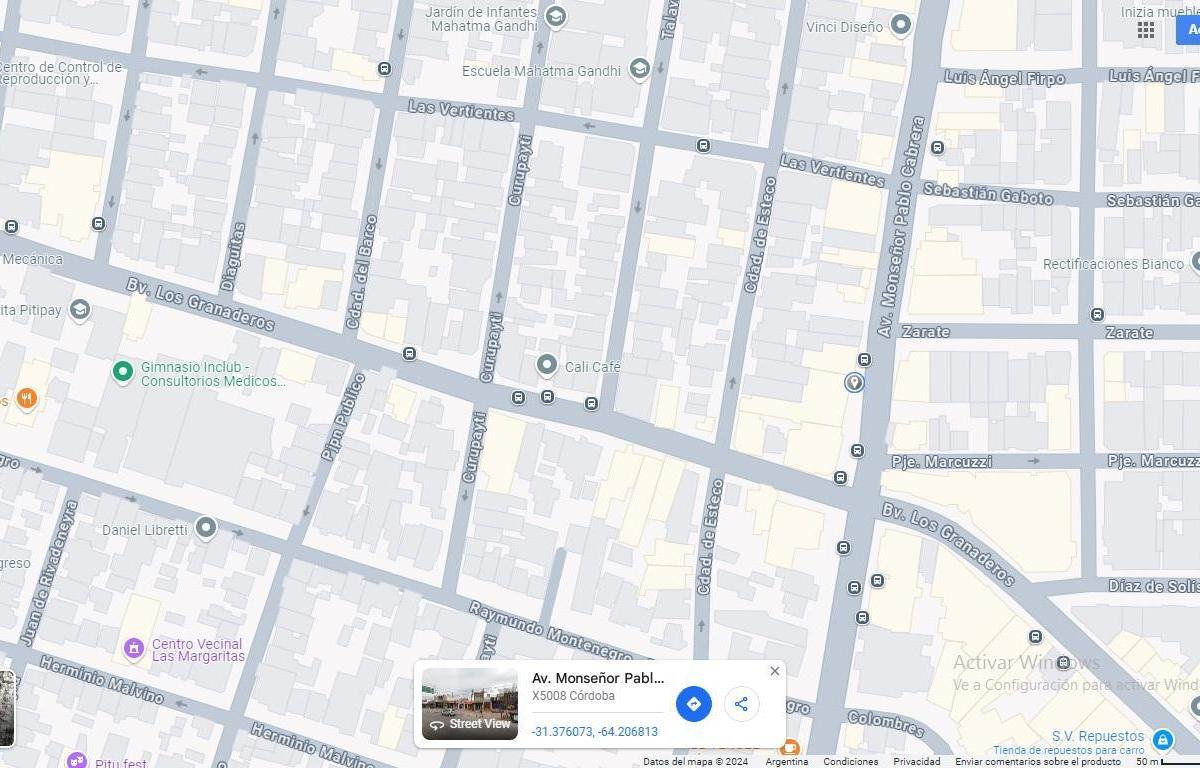Click the dropped pin on Av. Monseñor Pablo Cabrera
The width and height of the screenshot is (1200, 768).
[854, 382]
